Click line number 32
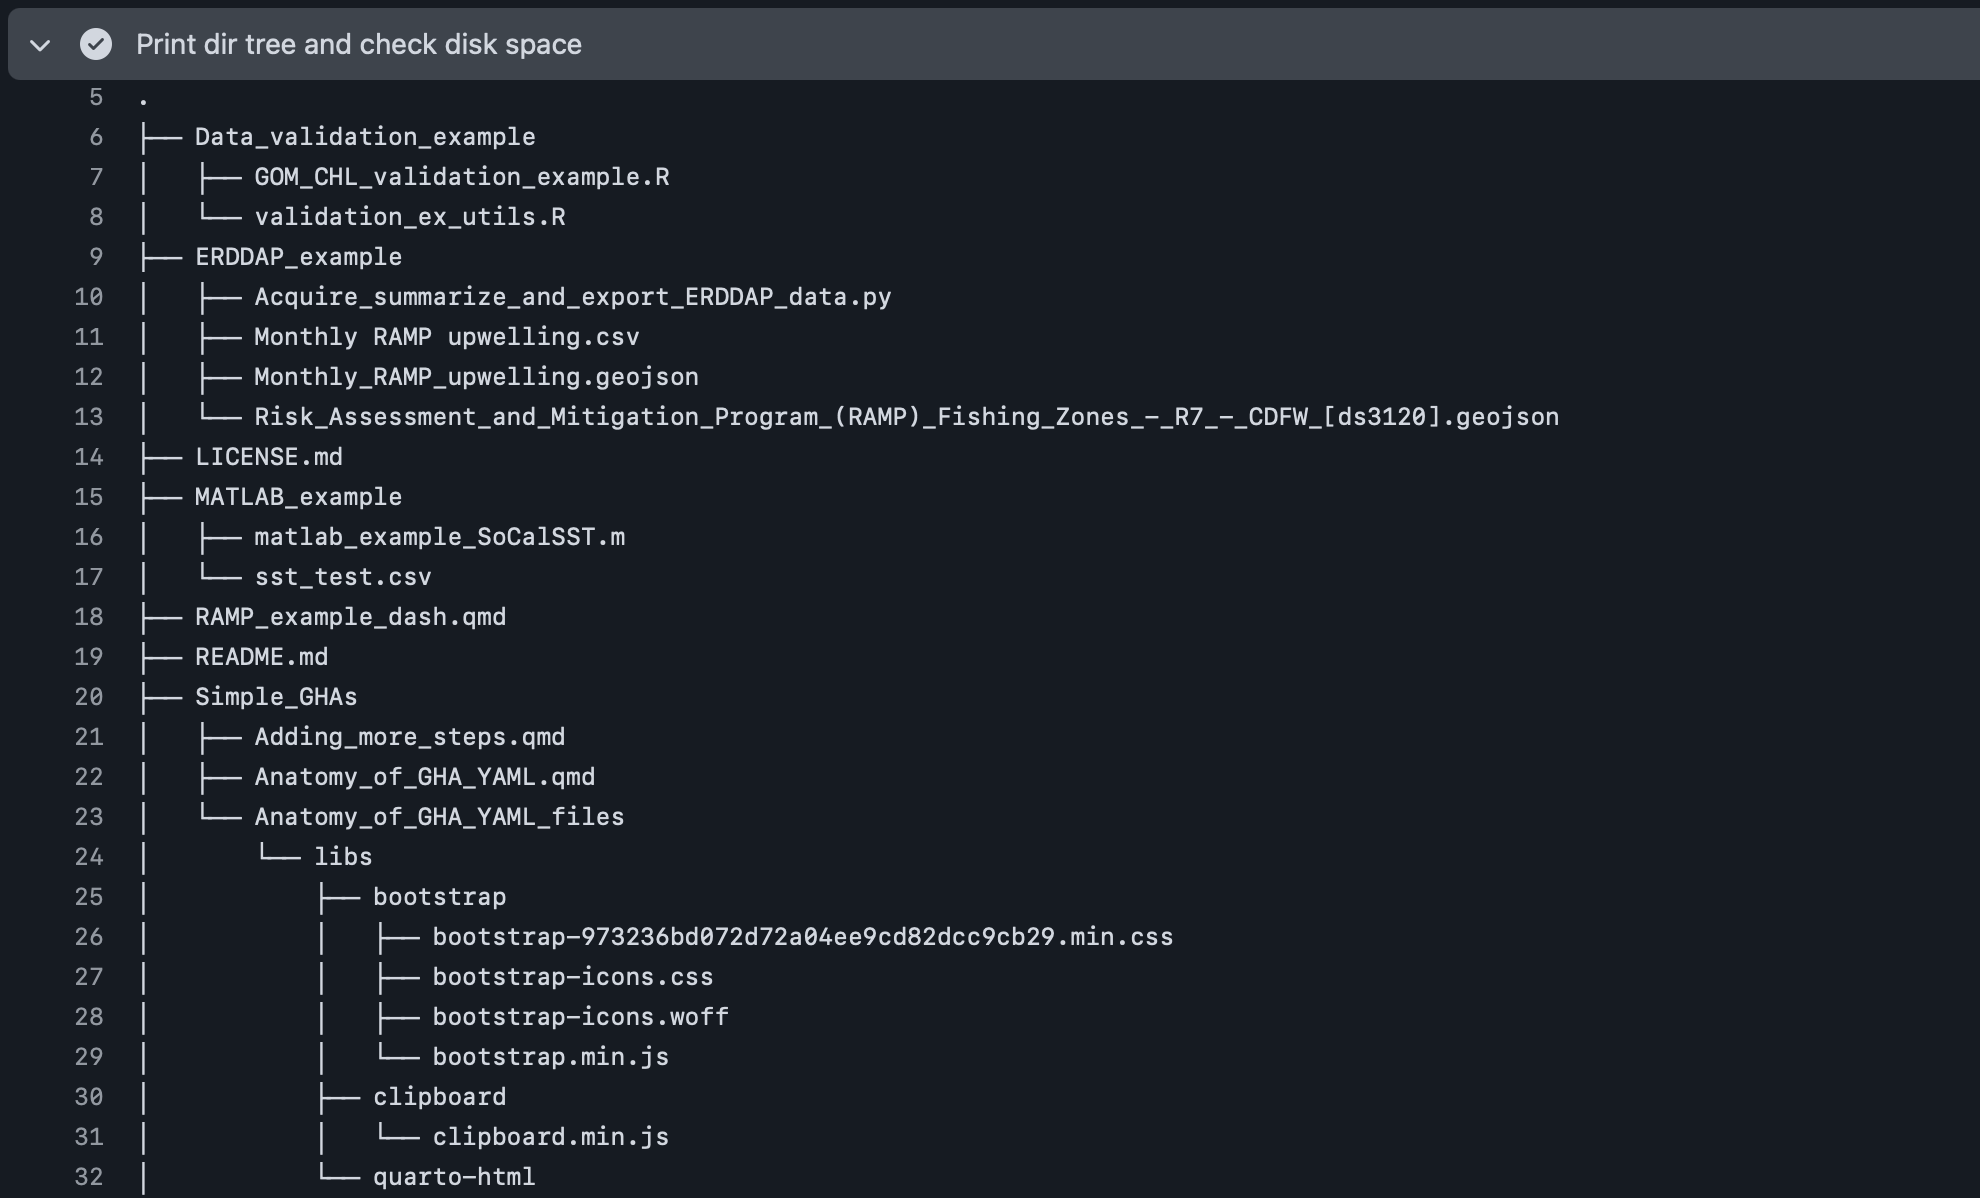Screen dimensions: 1980x1198 tap(89, 1177)
